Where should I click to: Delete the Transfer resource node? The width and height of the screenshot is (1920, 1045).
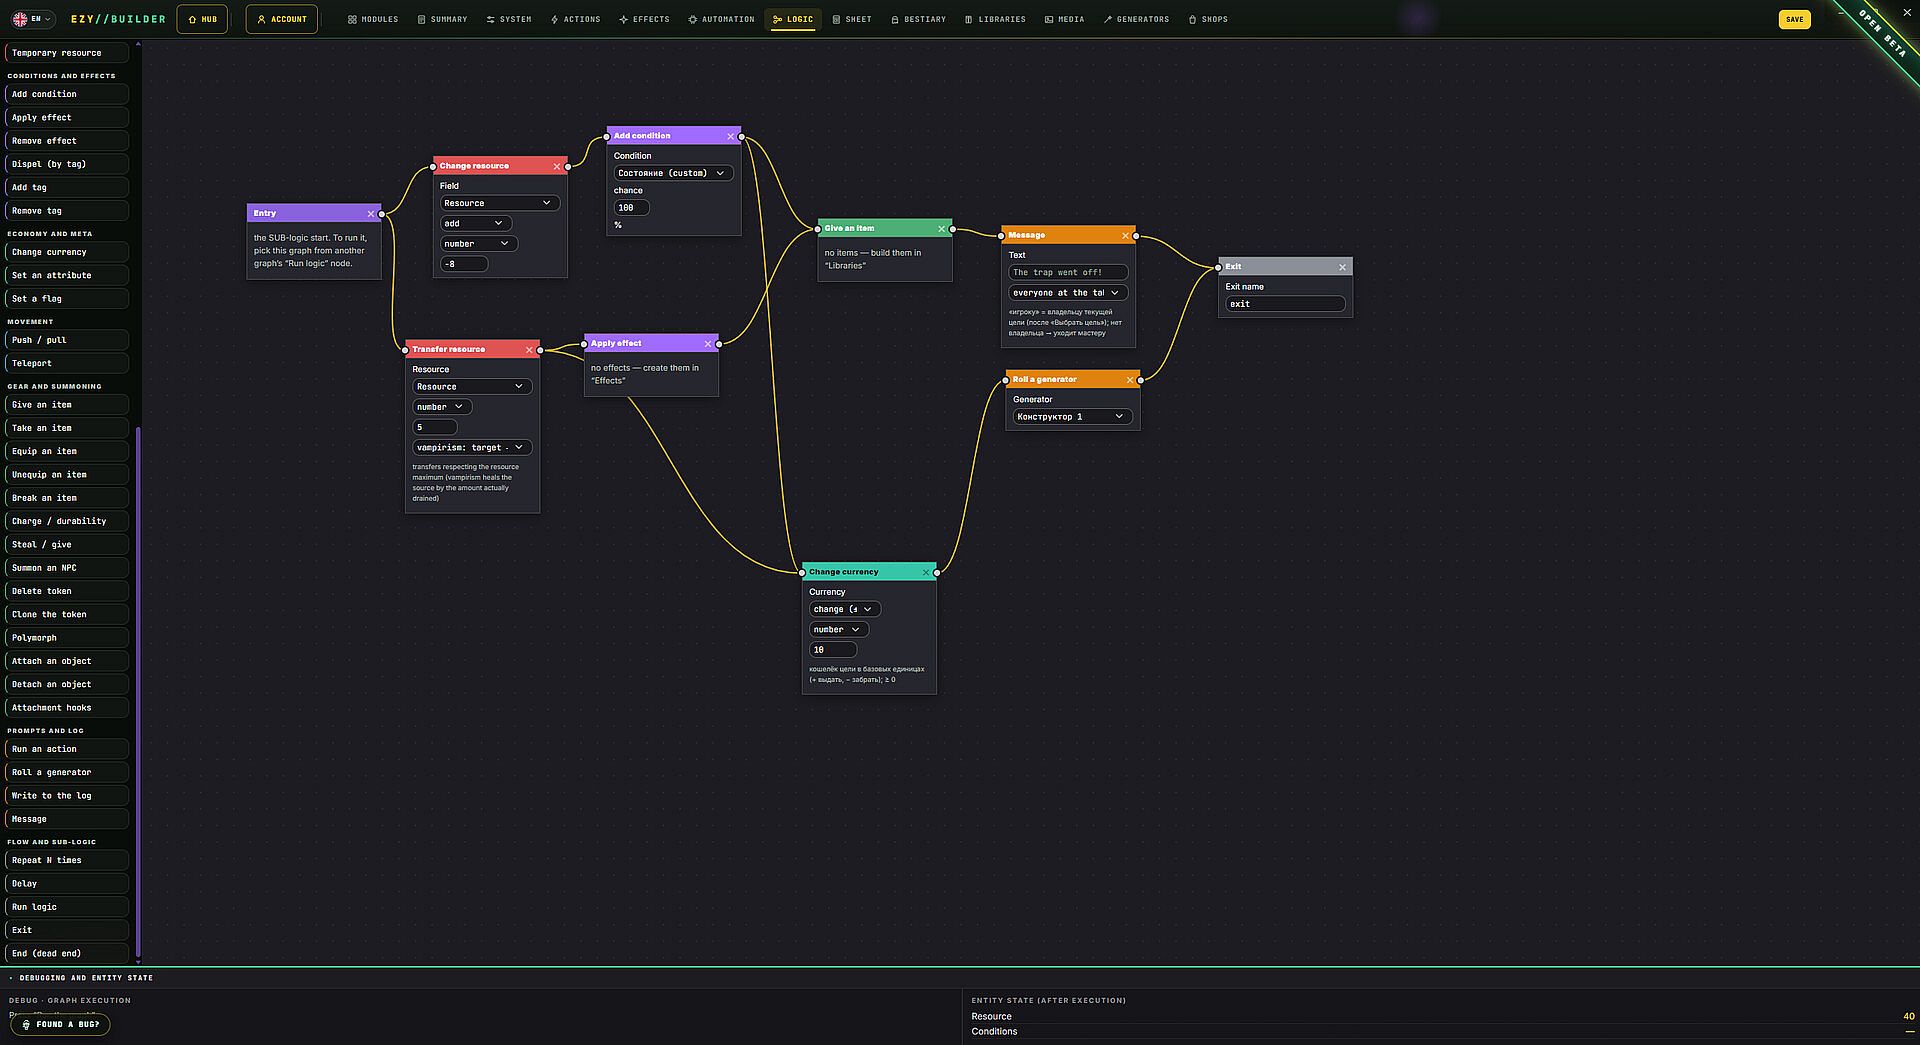click(x=529, y=350)
